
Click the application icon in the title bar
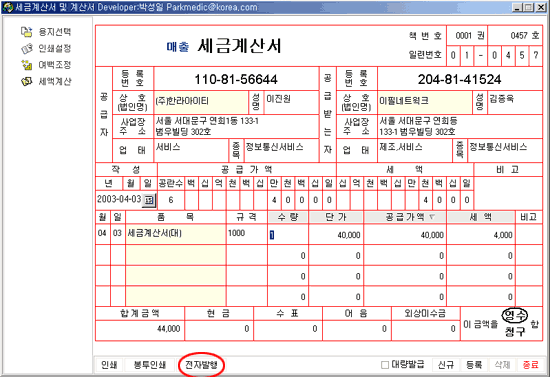(x=8, y=7)
